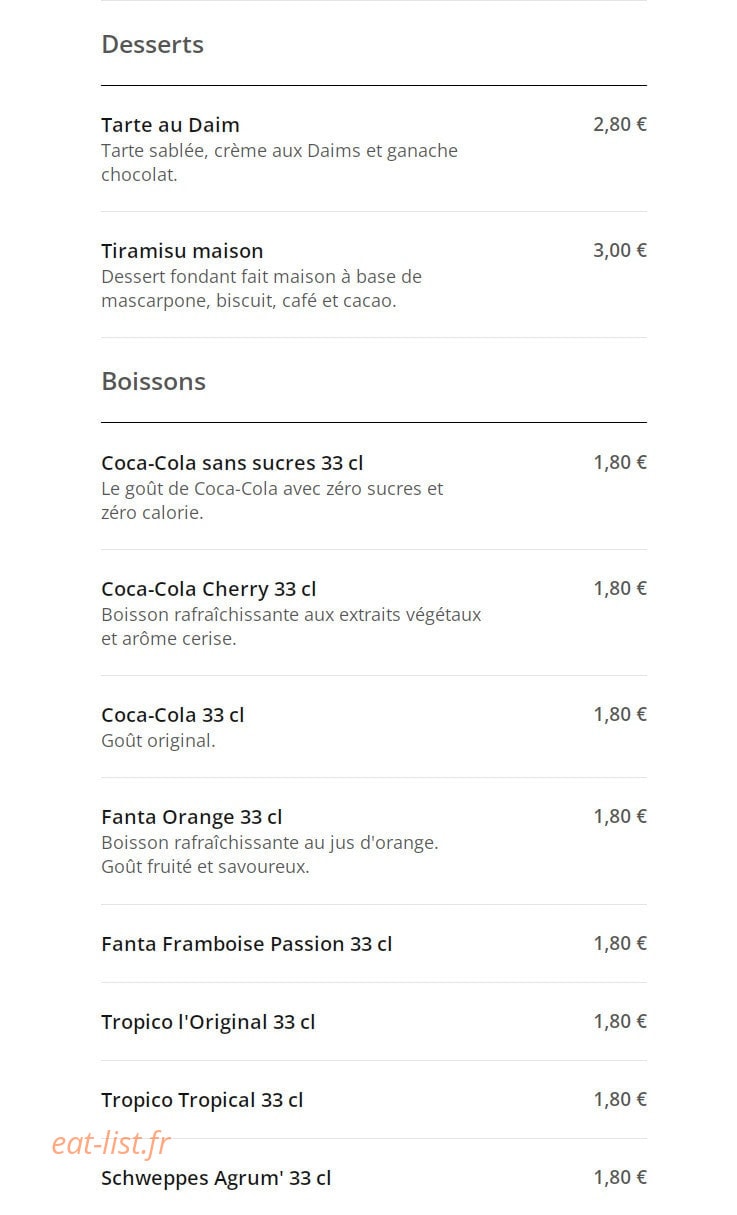737x1215 pixels.
Task: Click the 3,00 € Tiramisu price
Action: tap(620, 251)
